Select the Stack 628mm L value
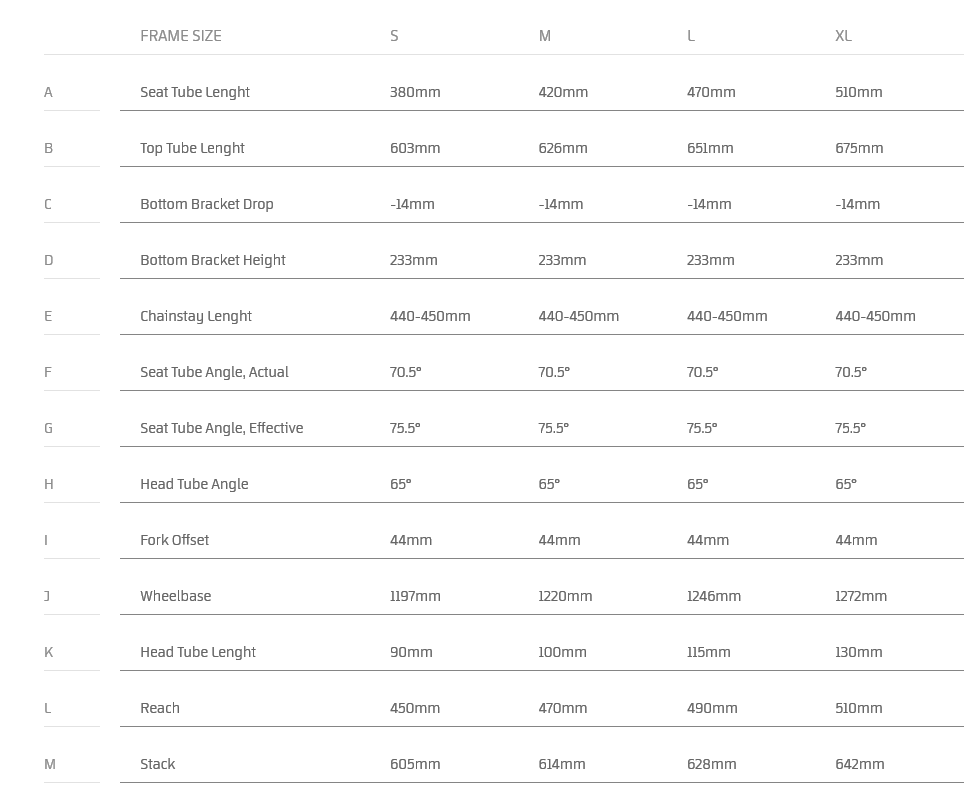 tap(711, 764)
